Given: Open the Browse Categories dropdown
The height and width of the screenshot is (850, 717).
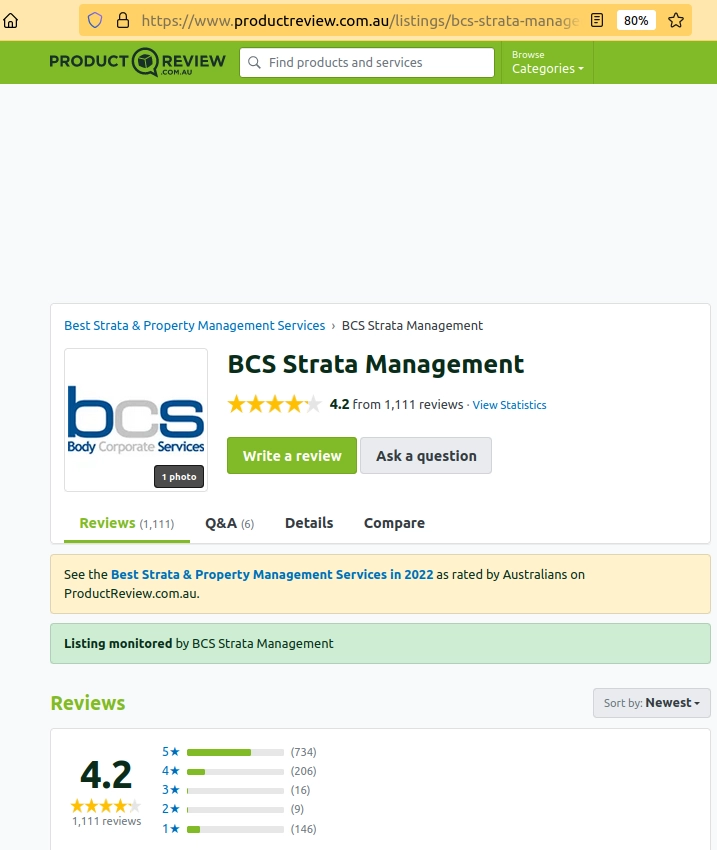Looking at the screenshot, I should click(547, 62).
